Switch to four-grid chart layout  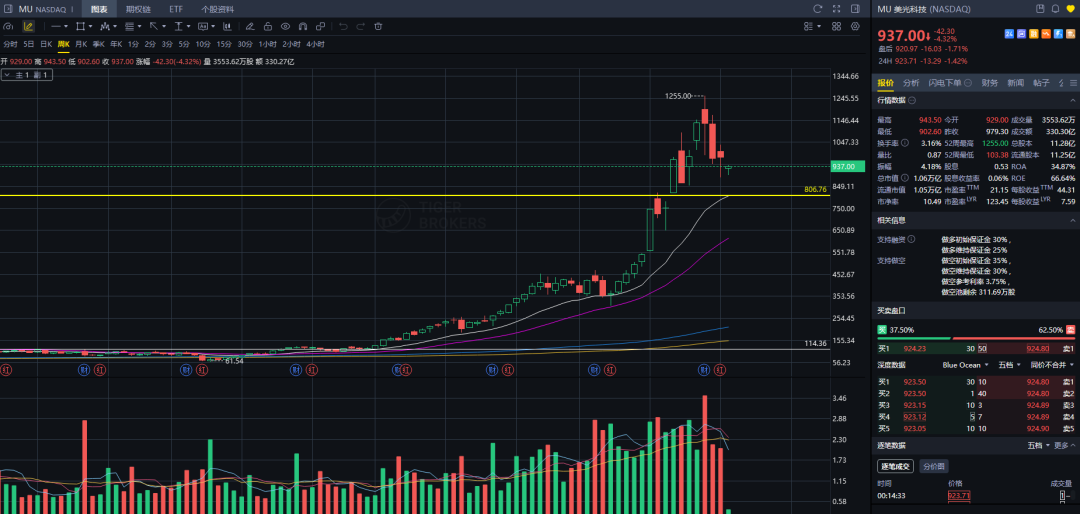pyautogui.click(x=836, y=26)
